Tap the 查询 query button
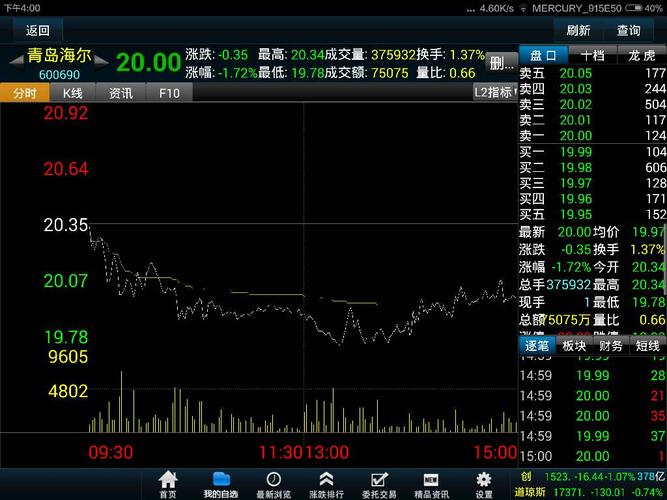The width and height of the screenshot is (667, 500). pos(628,31)
